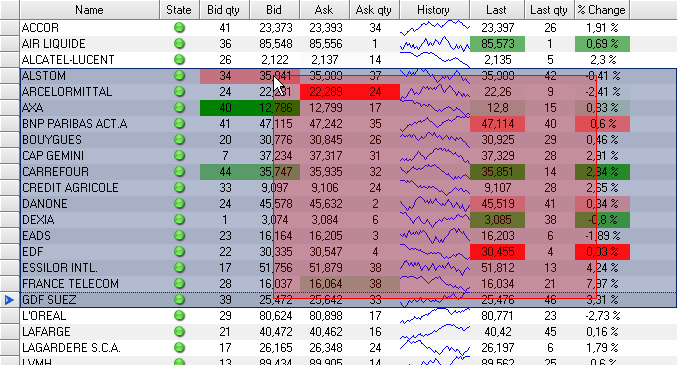Click ALCATEL-LUCENT state indicator light

[x=179, y=60]
